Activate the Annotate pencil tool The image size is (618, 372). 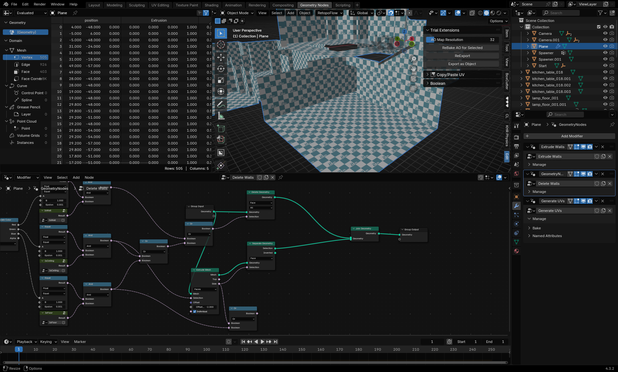click(x=221, y=104)
